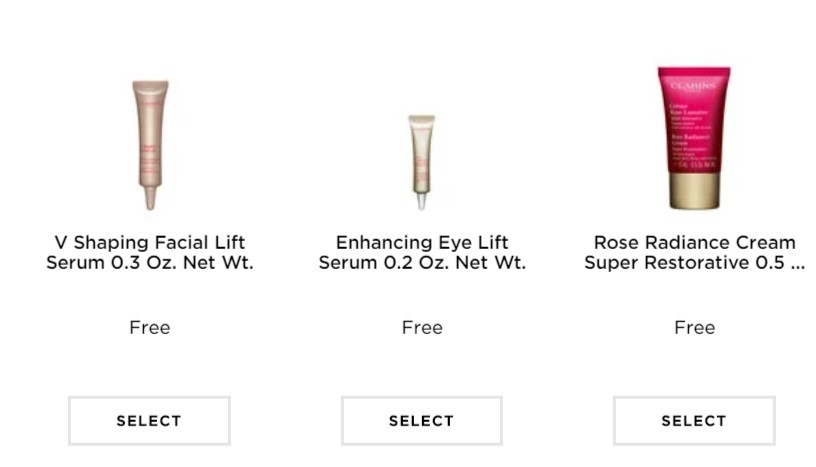Click the white nozzle of Eye Lift tube
Viewport: 816px width, 467px height.
(x=422, y=201)
